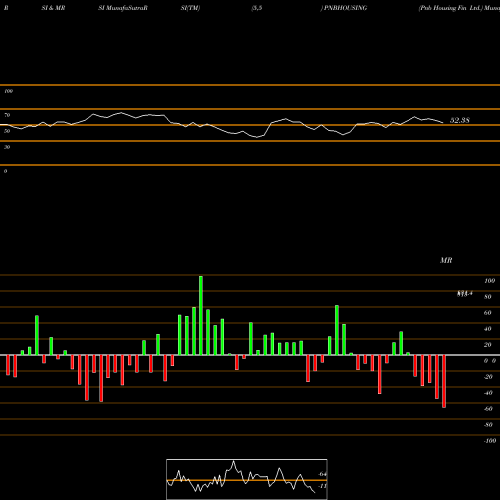Click the 'SI(TM)' header label

pyautogui.click(x=190, y=8)
